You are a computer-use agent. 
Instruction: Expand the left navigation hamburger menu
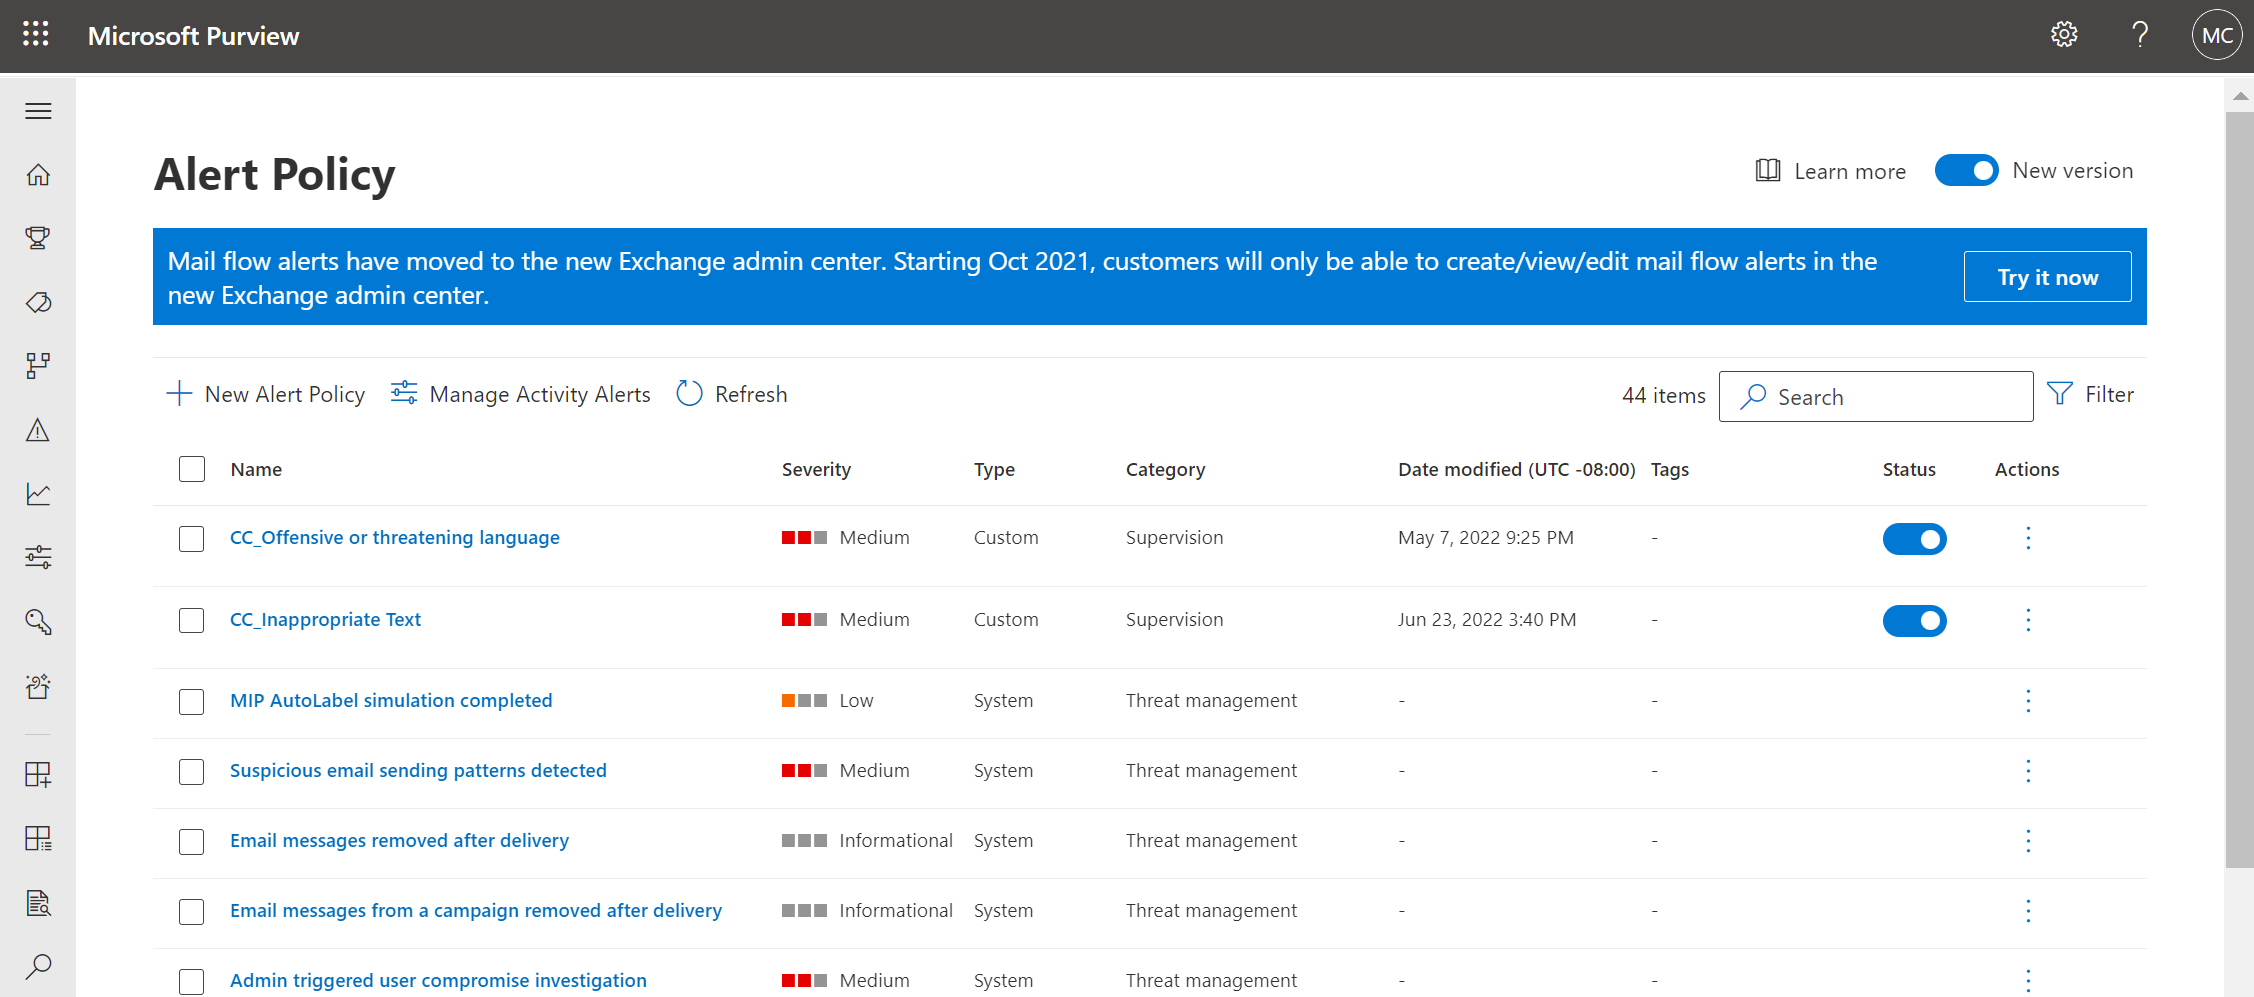tap(38, 111)
